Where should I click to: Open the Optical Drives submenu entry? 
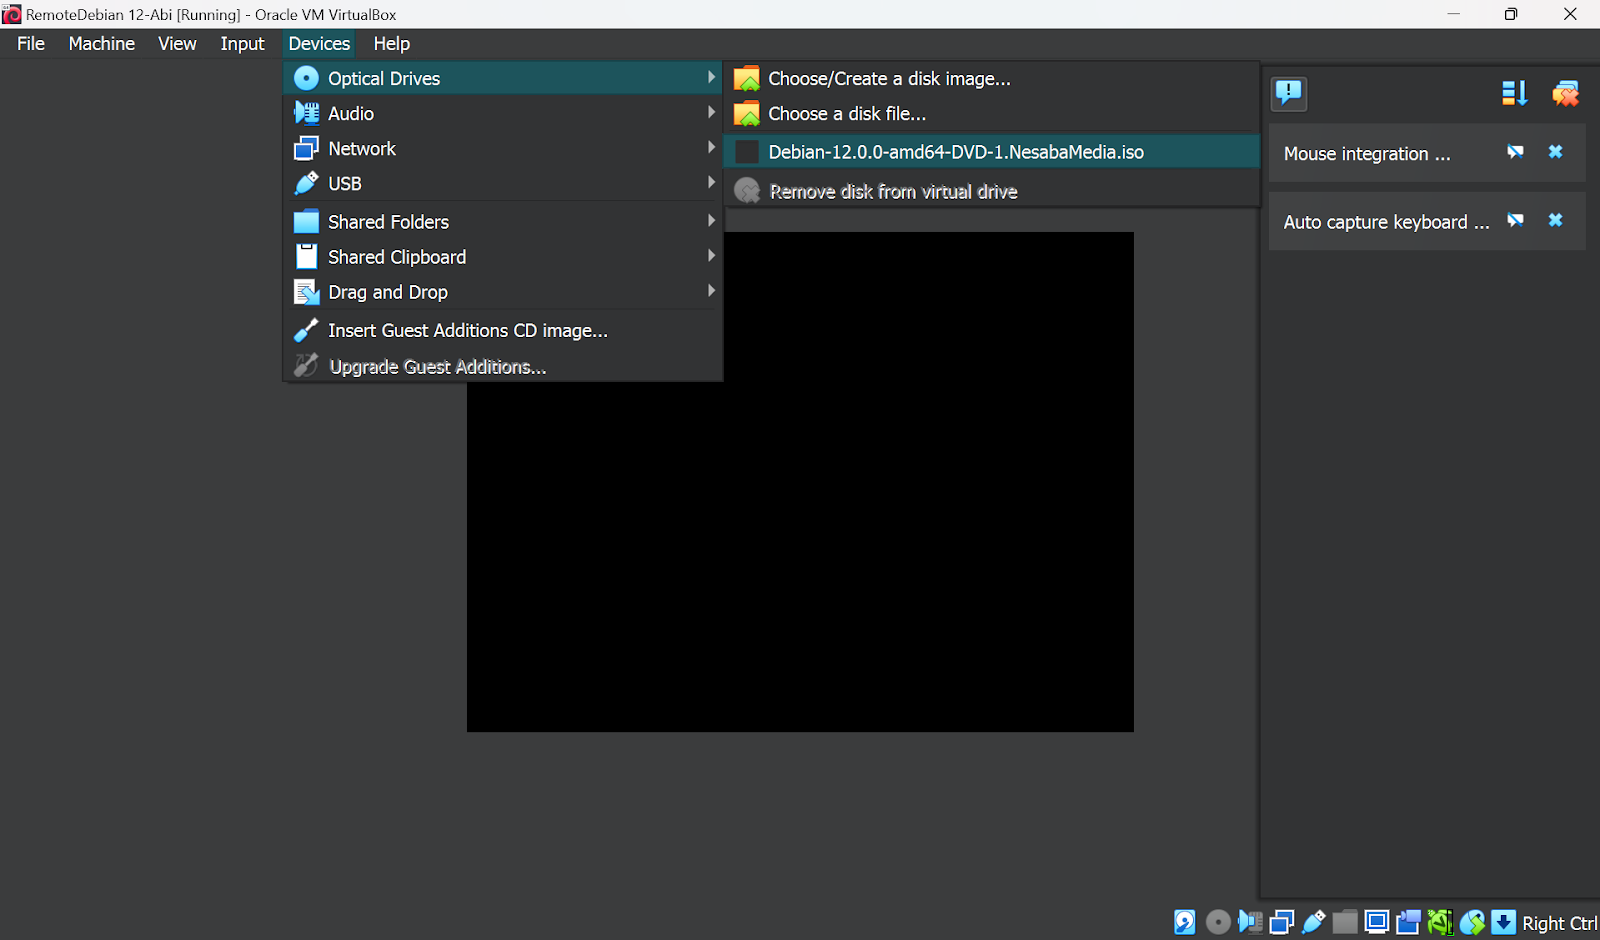click(503, 78)
